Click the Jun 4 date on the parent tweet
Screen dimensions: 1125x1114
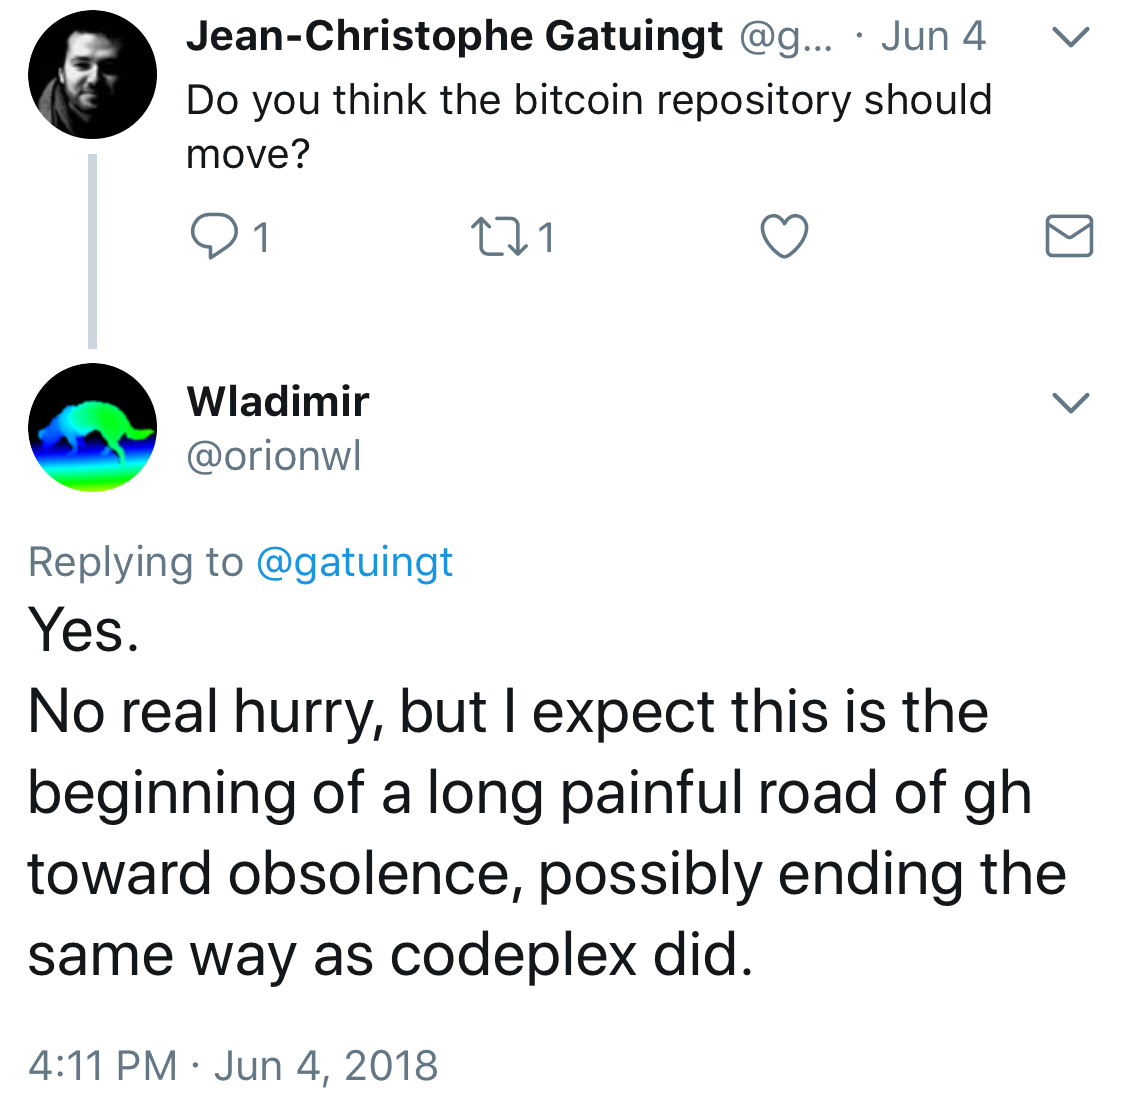(933, 36)
